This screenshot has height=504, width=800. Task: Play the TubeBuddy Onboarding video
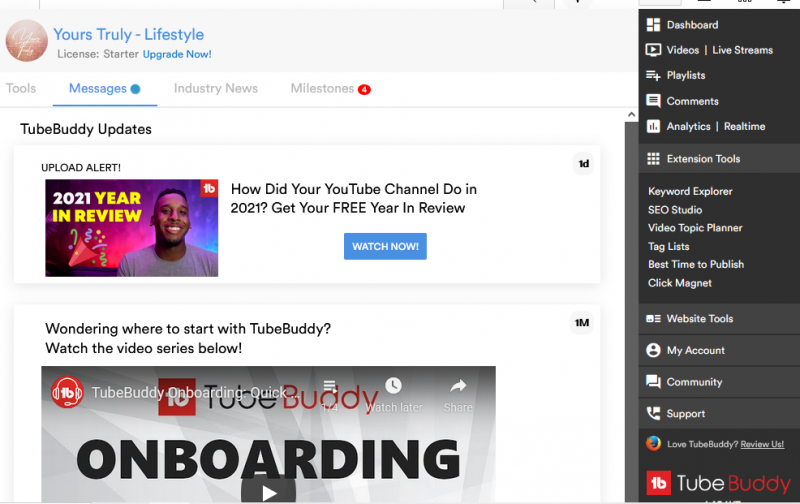[268, 491]
